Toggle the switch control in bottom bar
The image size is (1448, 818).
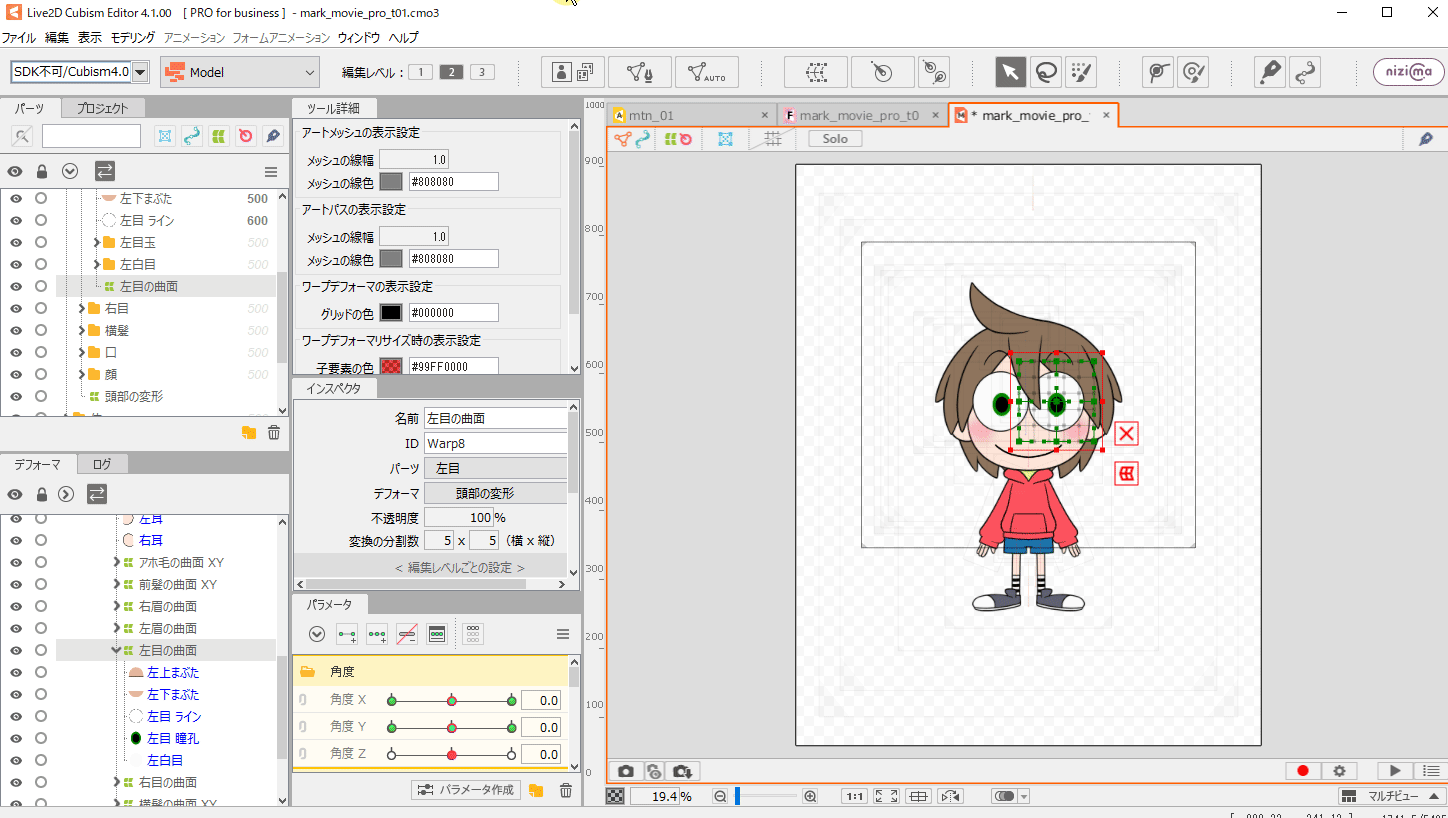[x=1005, y=796]
